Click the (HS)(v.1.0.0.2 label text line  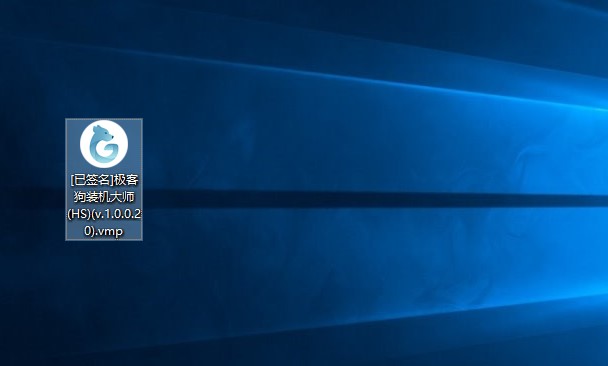coord(104,214)
